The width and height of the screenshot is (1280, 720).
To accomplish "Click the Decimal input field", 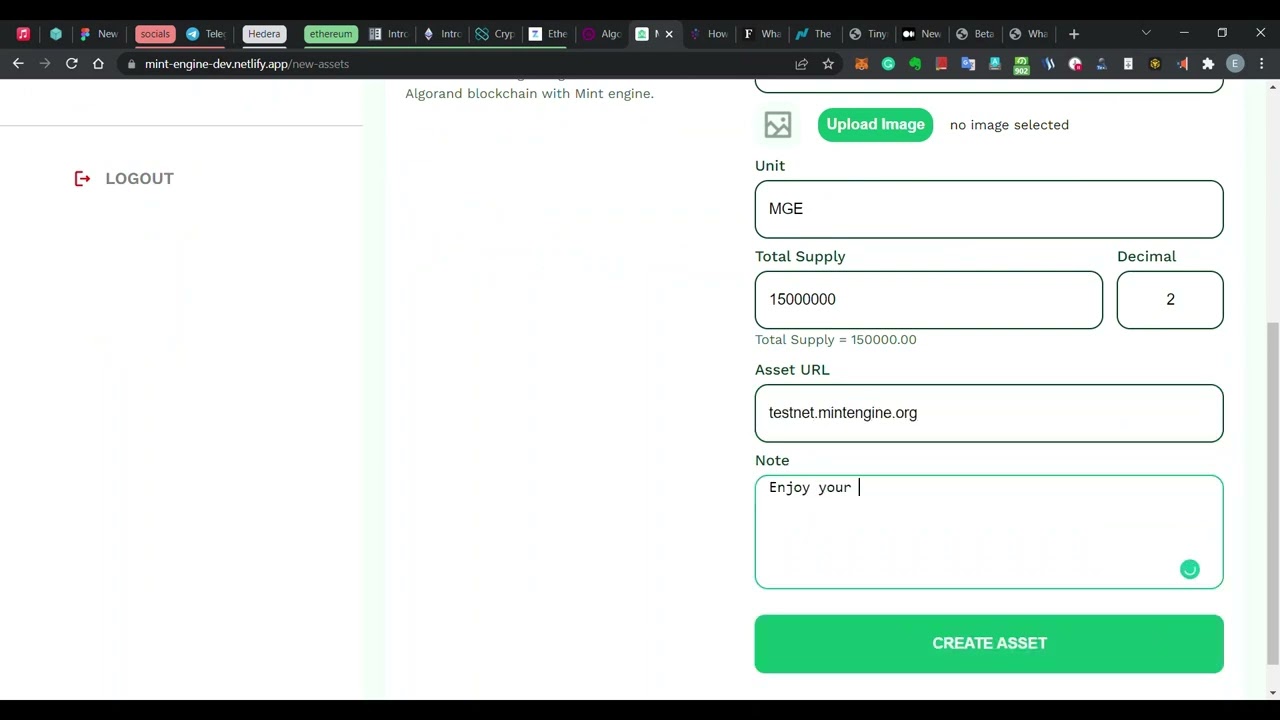I will (1170, 300).
